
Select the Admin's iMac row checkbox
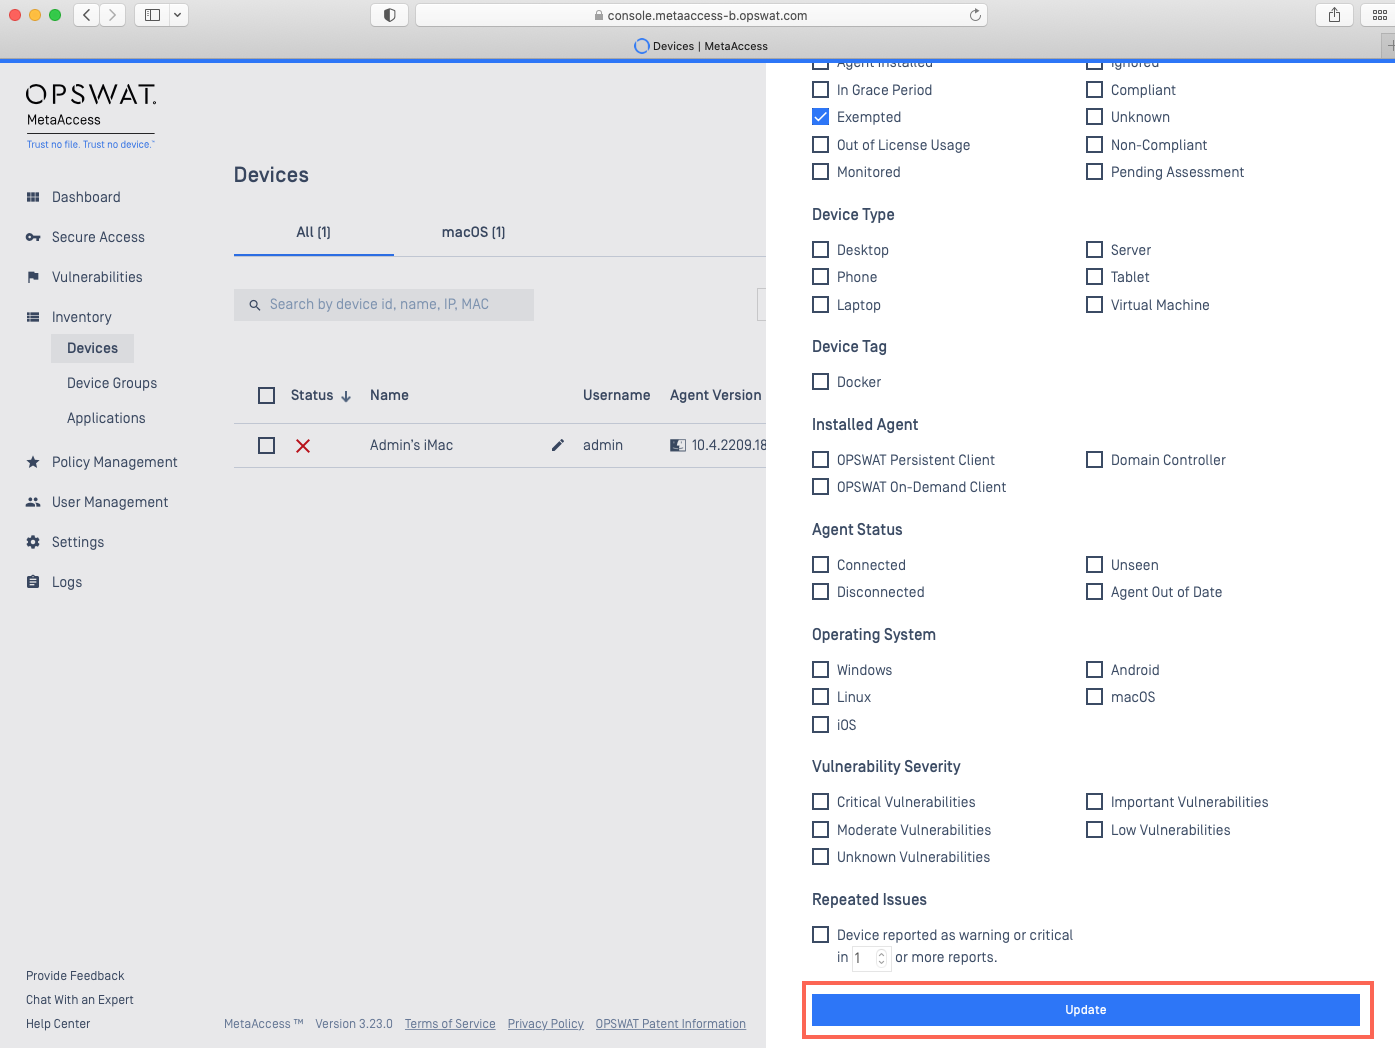(x=266, y=446)
